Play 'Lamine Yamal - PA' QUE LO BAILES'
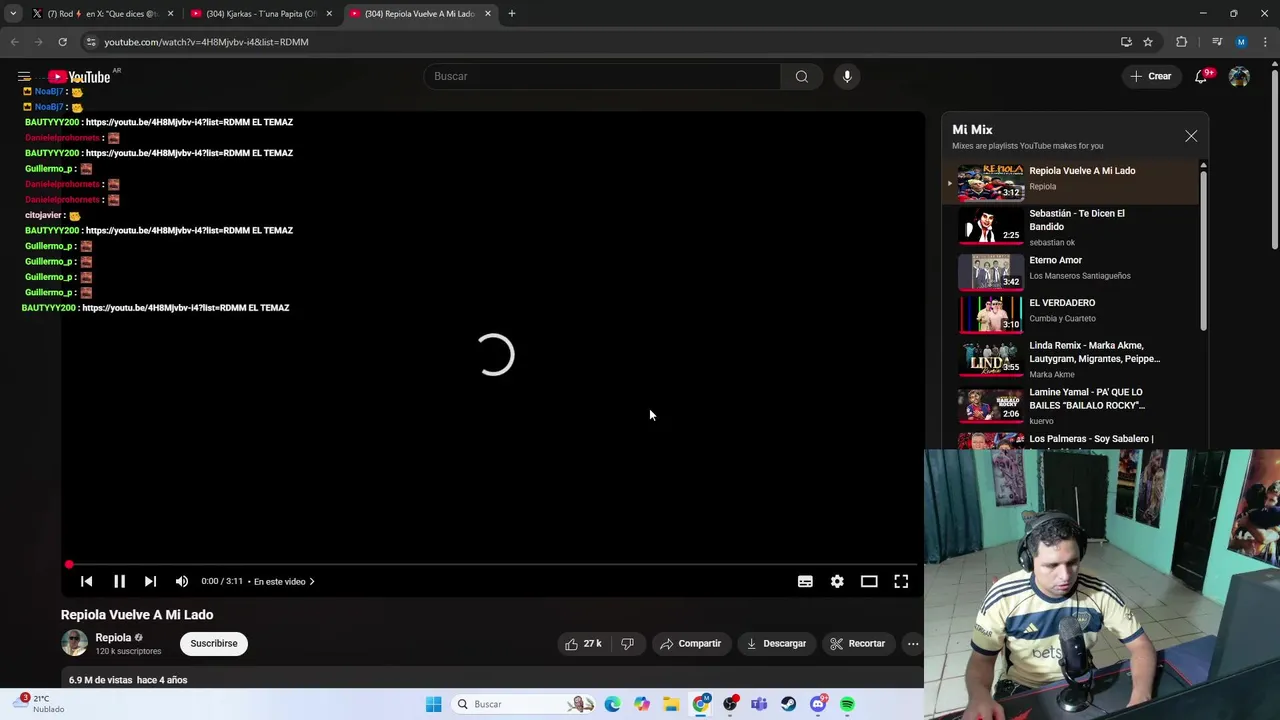The width and height of the screenshot is (1280, 720). coord(1070,405)
